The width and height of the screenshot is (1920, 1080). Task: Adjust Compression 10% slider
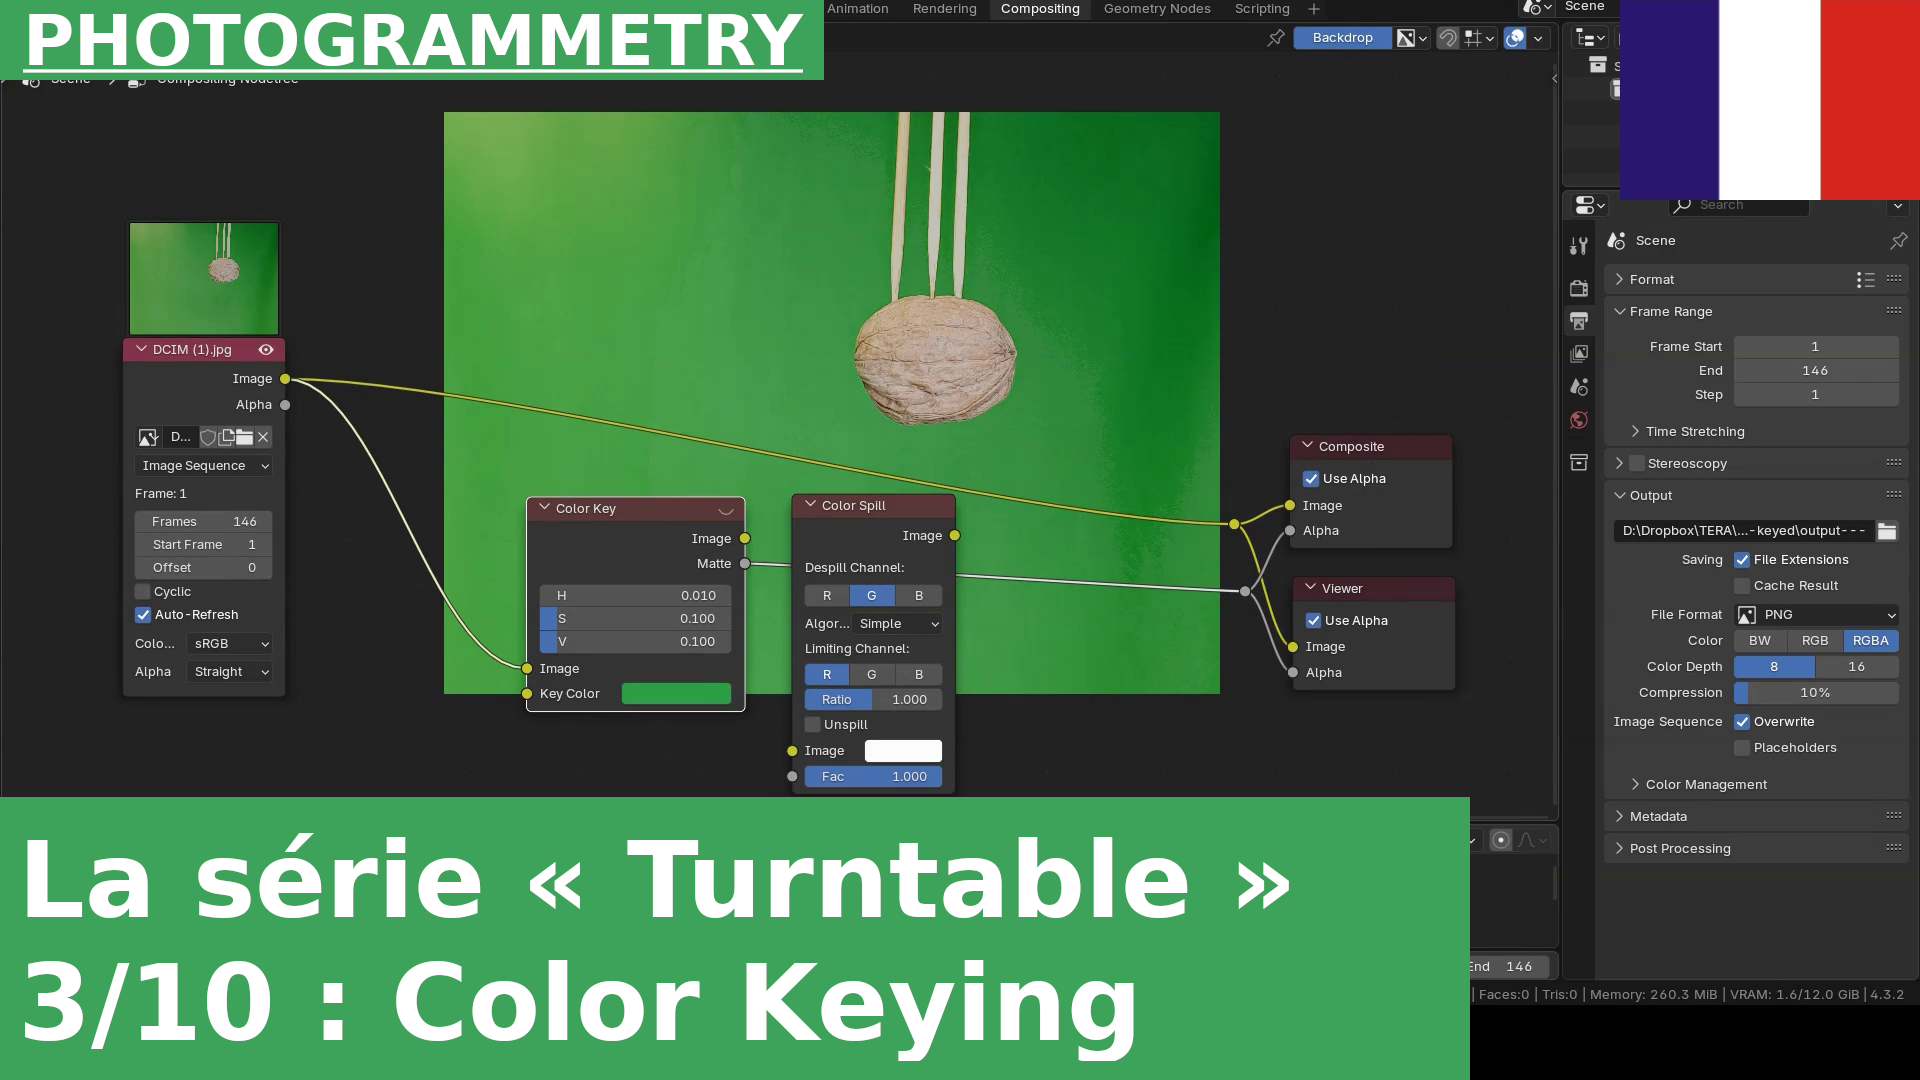pyautogui.click(x=1816, y=693)
